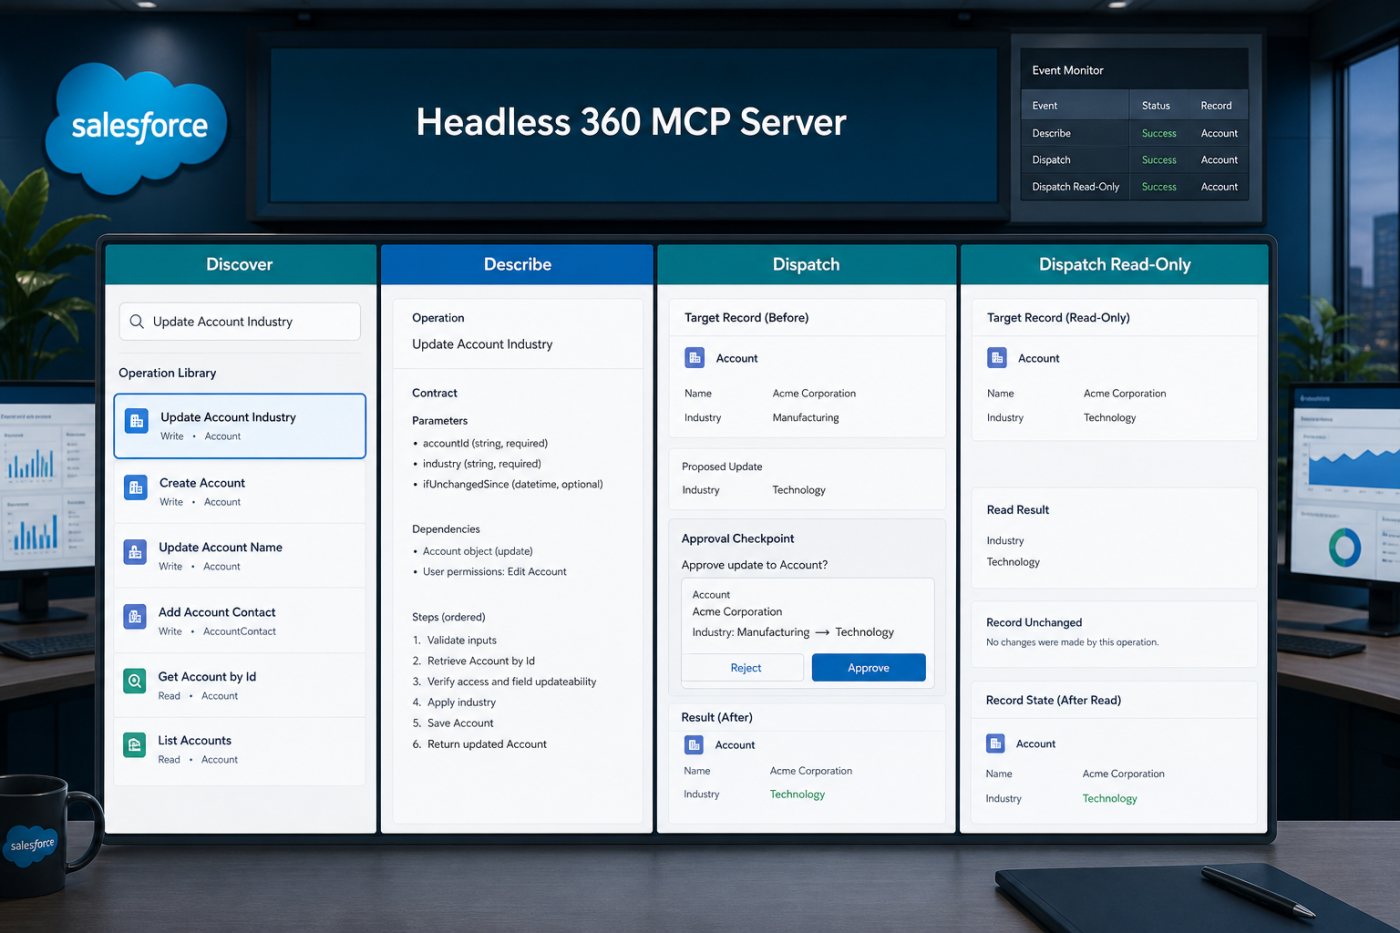Click step 6 Return updated Account
The image size is (1400, 933).
pyautogui.click(x=479, y=744)
